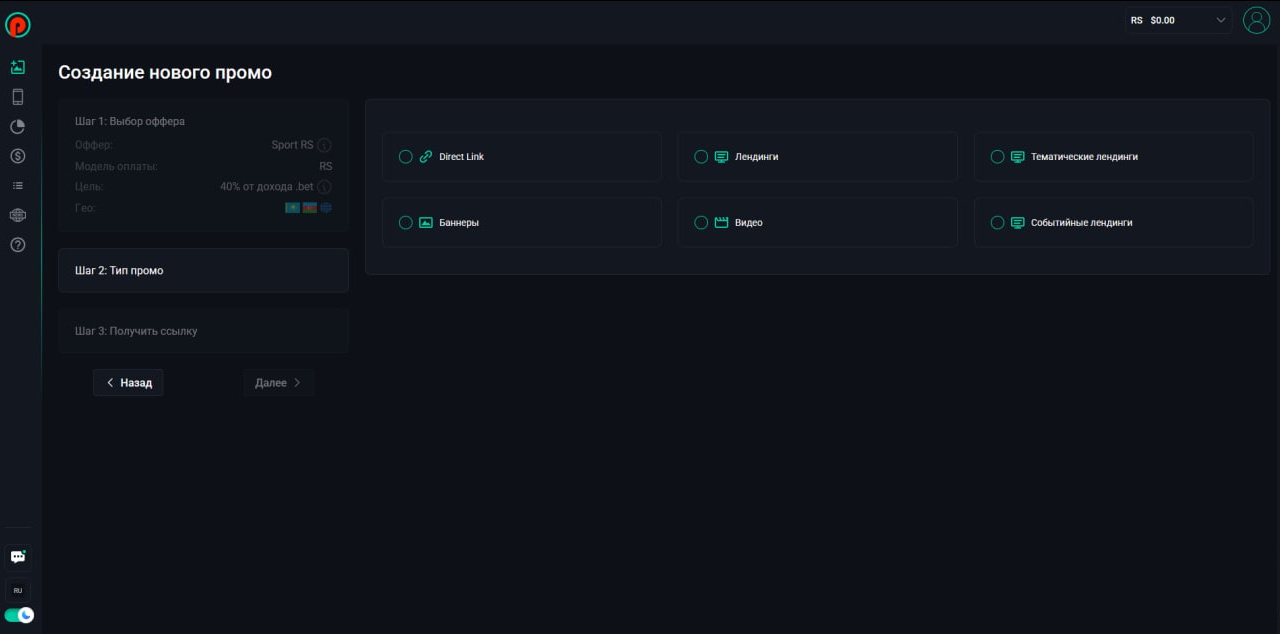The image size is (1280, 634).
Task: Choose the Тематические лендинги option
Action: point(997,157)
